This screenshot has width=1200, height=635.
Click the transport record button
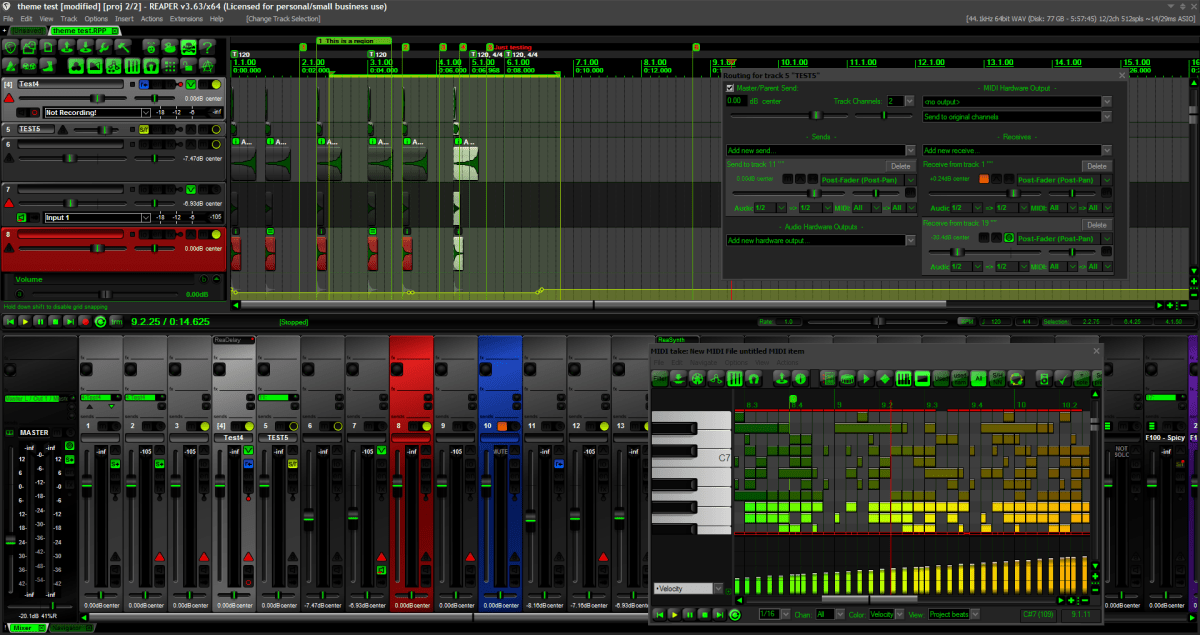coord(84,321)
